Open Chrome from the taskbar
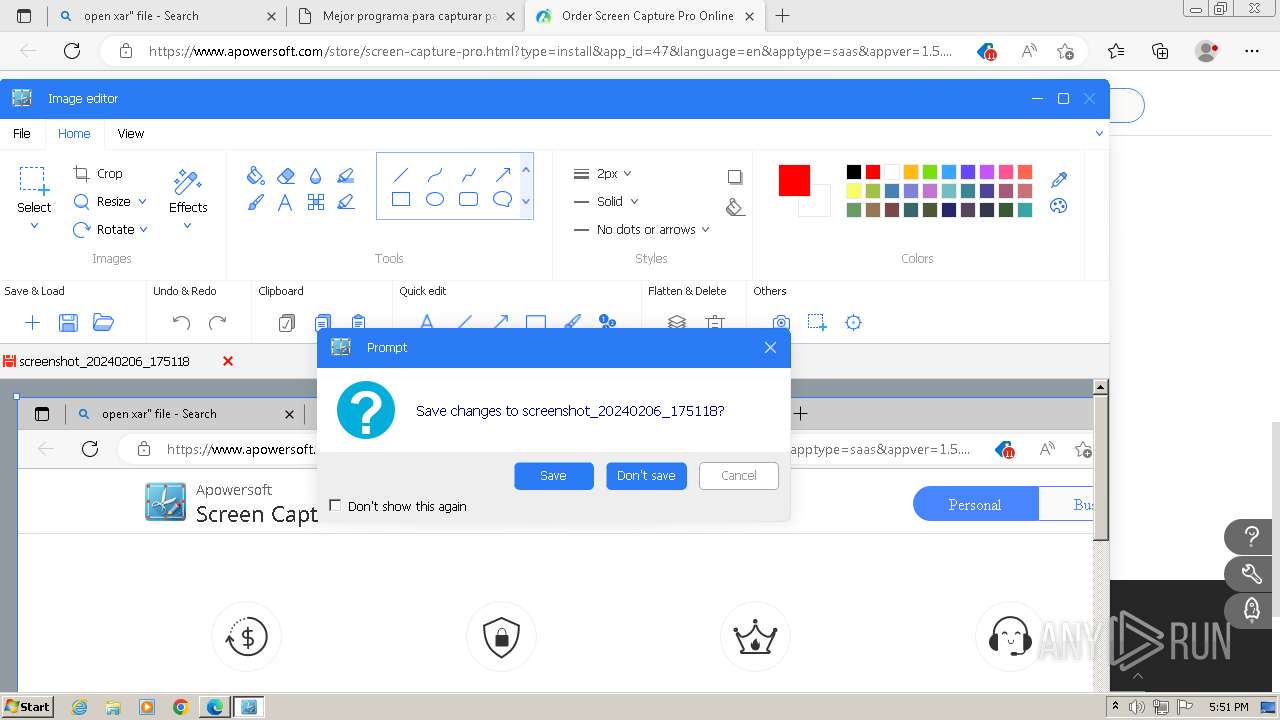The height and width of the screenshot is (720, 1280). click(180, 707)
